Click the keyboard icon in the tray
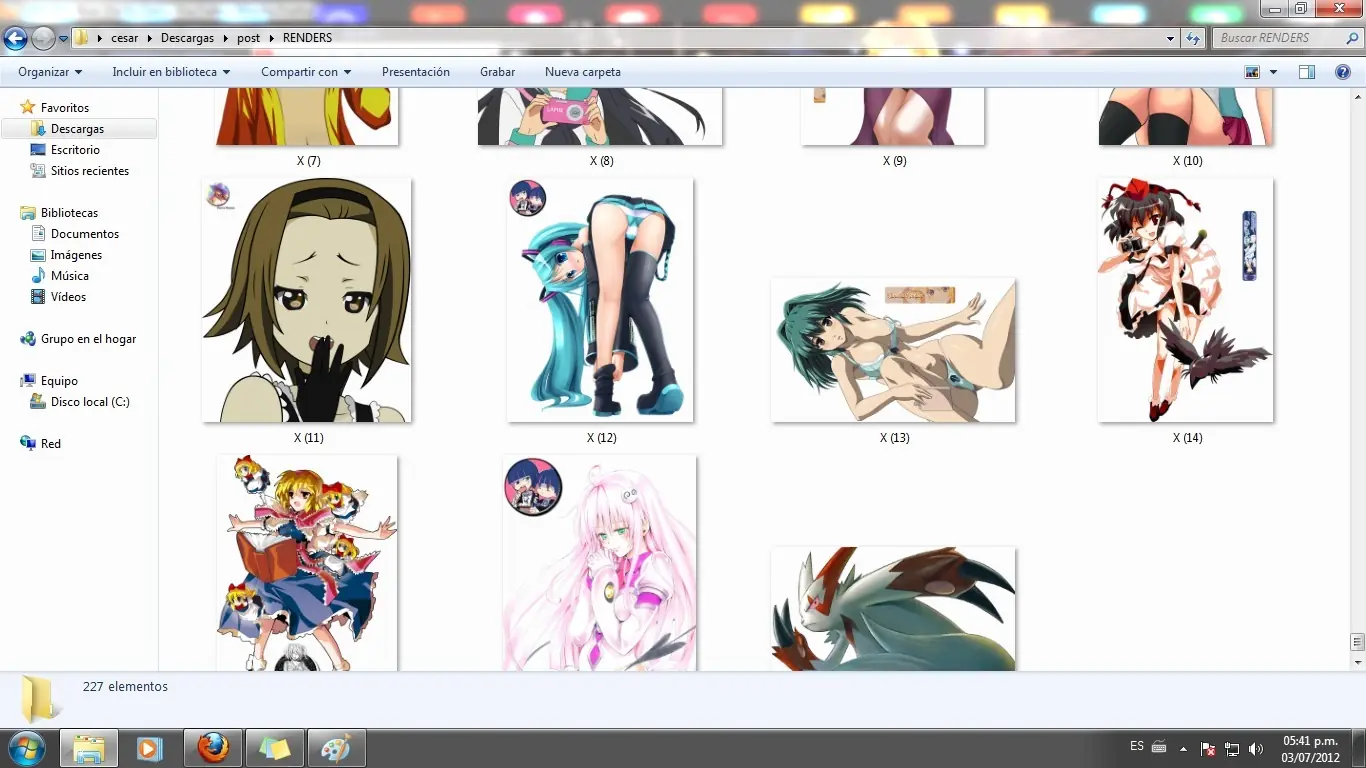 1159,747
